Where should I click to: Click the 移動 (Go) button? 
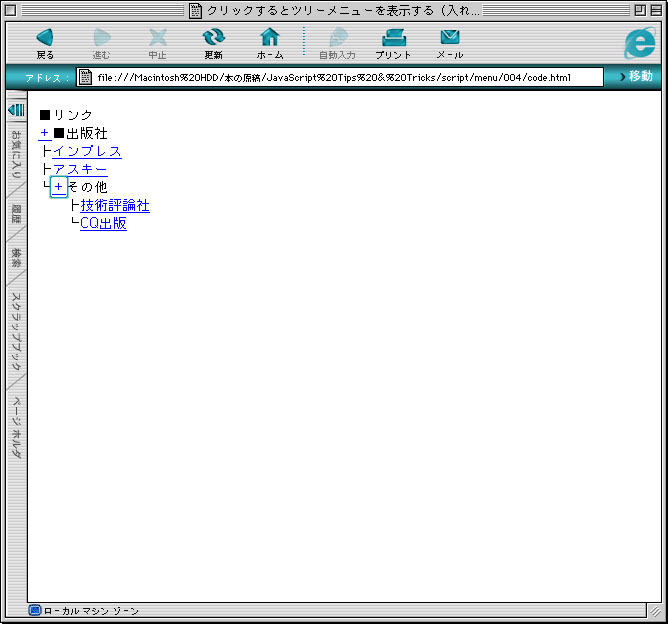[x=636, y=76]
